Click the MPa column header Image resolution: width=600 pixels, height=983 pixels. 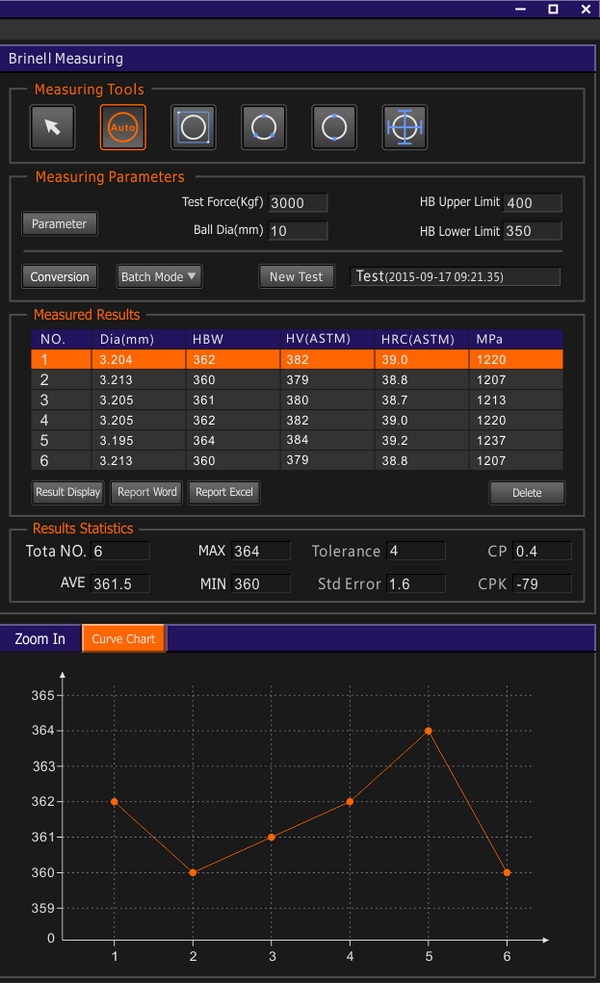(x=517, y=339)
